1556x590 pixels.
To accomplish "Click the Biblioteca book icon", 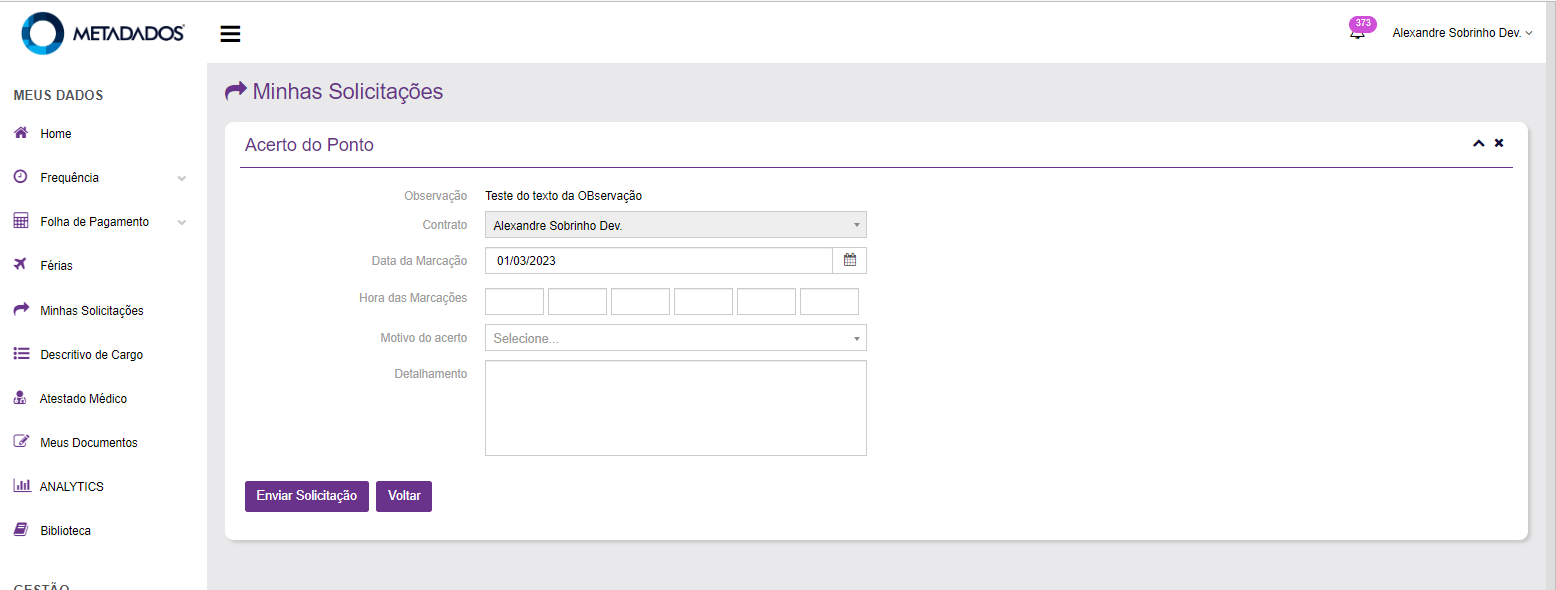I will click(x=20, y=530).
